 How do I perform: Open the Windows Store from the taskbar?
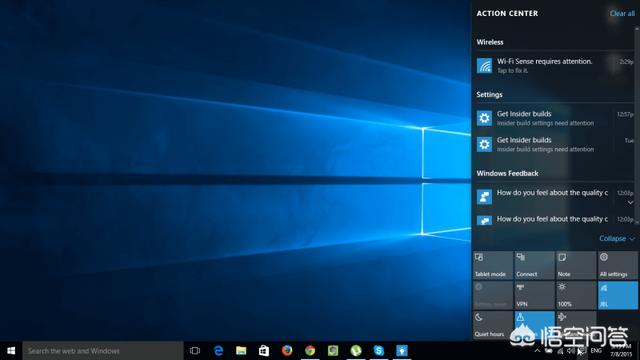click(264, 351)
